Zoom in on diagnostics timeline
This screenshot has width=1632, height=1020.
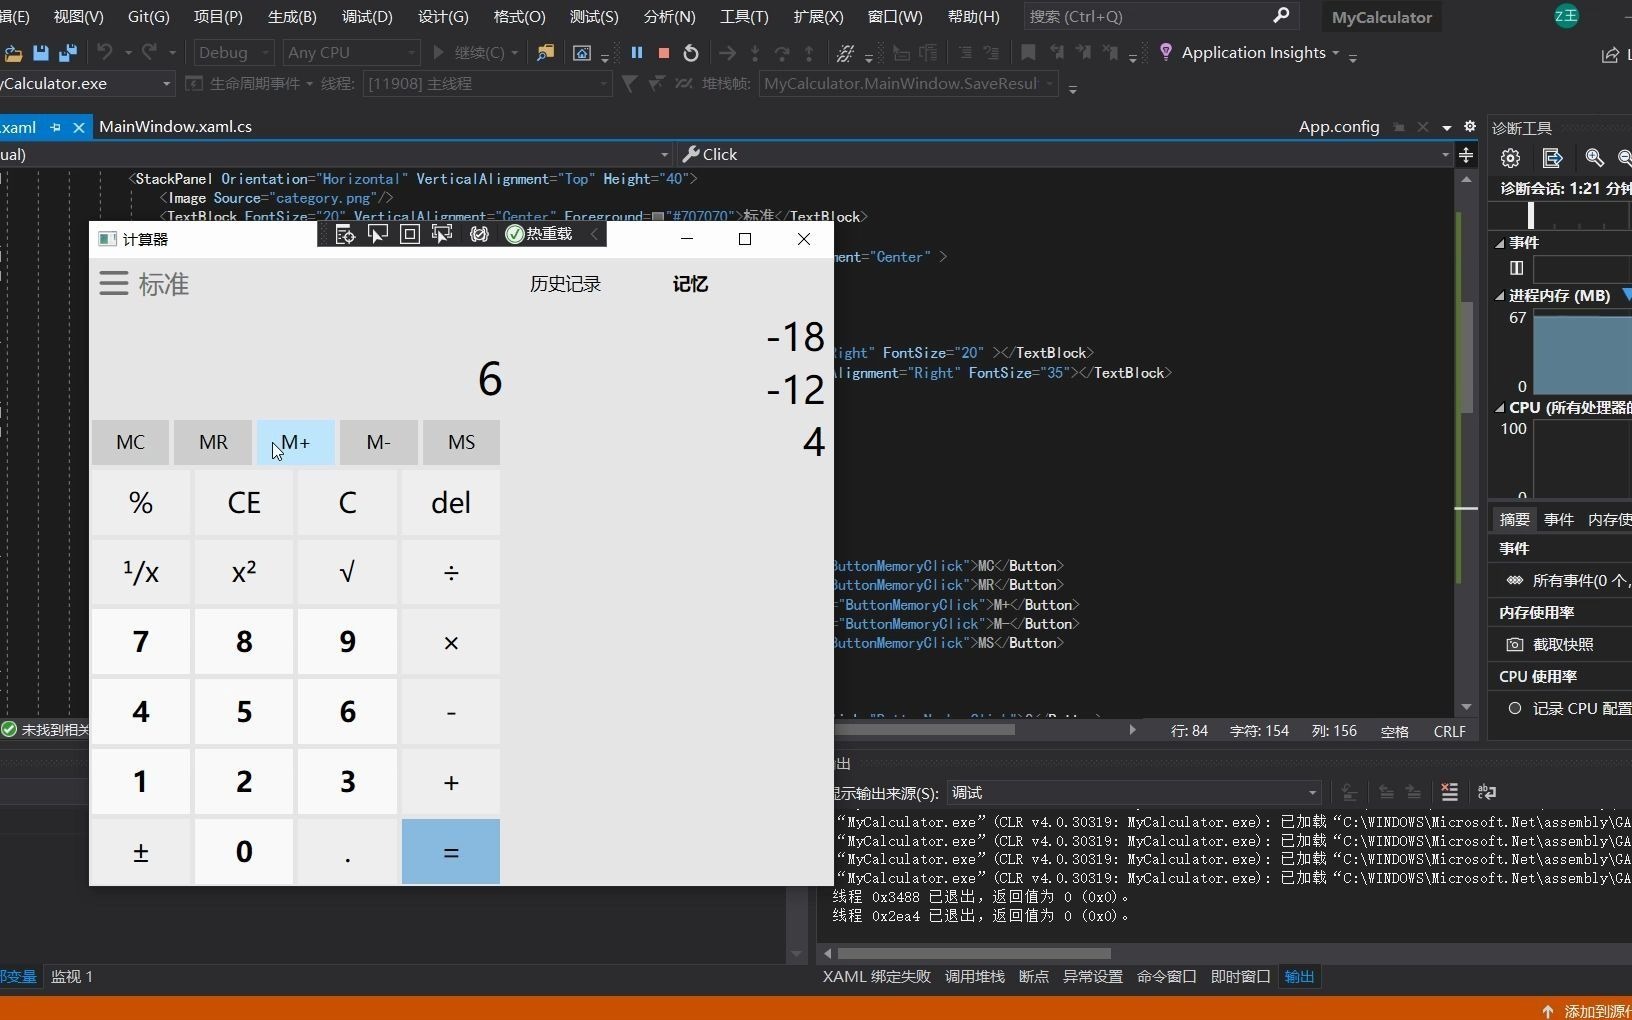[1594, 158]
